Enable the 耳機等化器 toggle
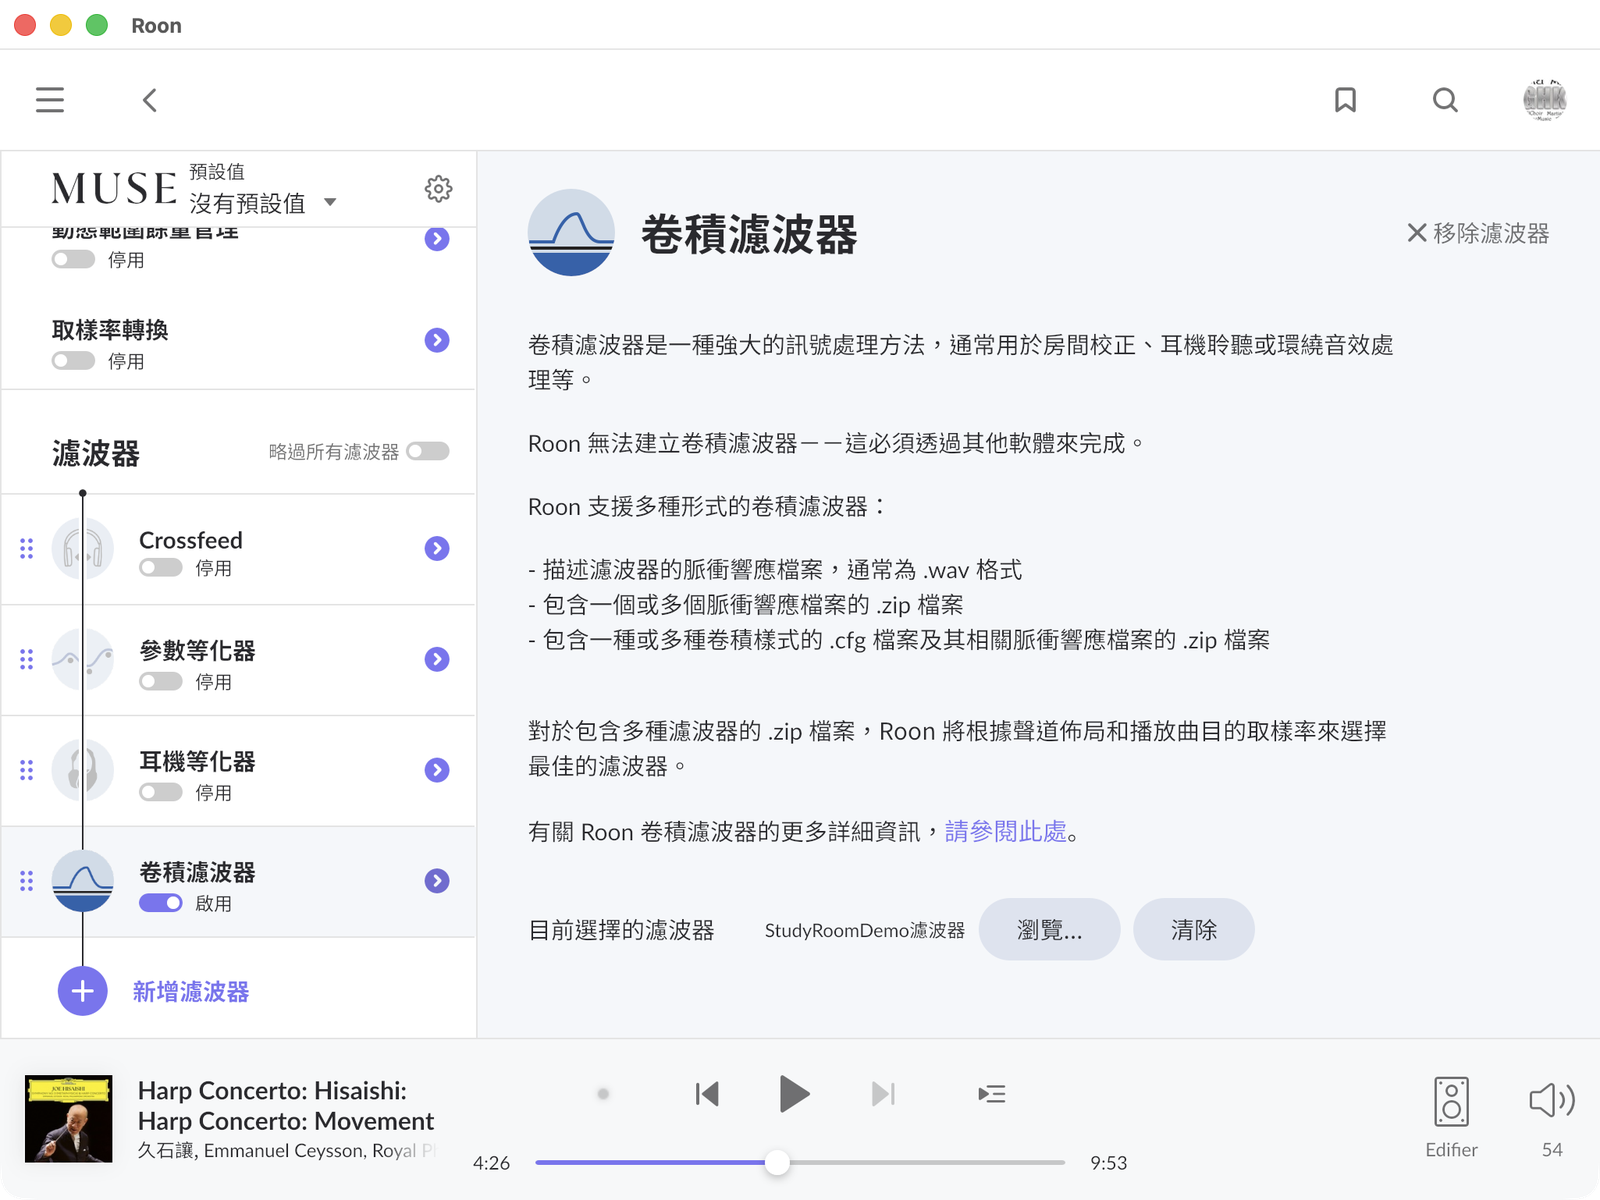This screenshot has height=1200, width=1600. pos(160,792)
